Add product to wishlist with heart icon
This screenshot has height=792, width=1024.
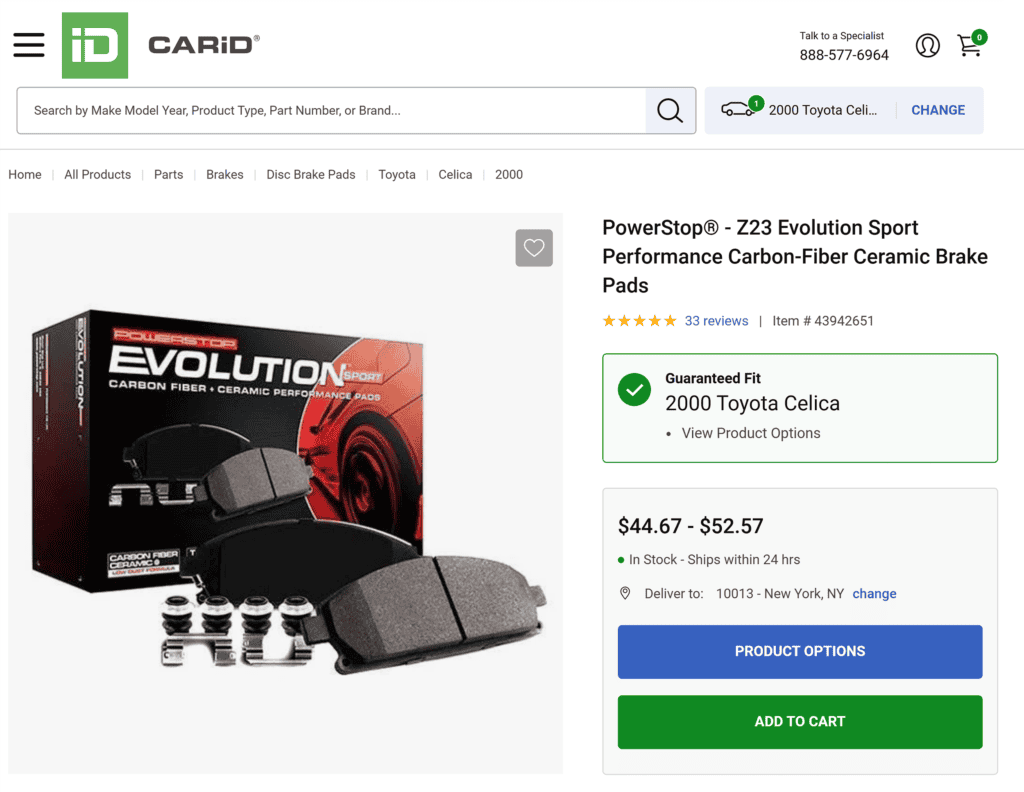tap(534, 248)
